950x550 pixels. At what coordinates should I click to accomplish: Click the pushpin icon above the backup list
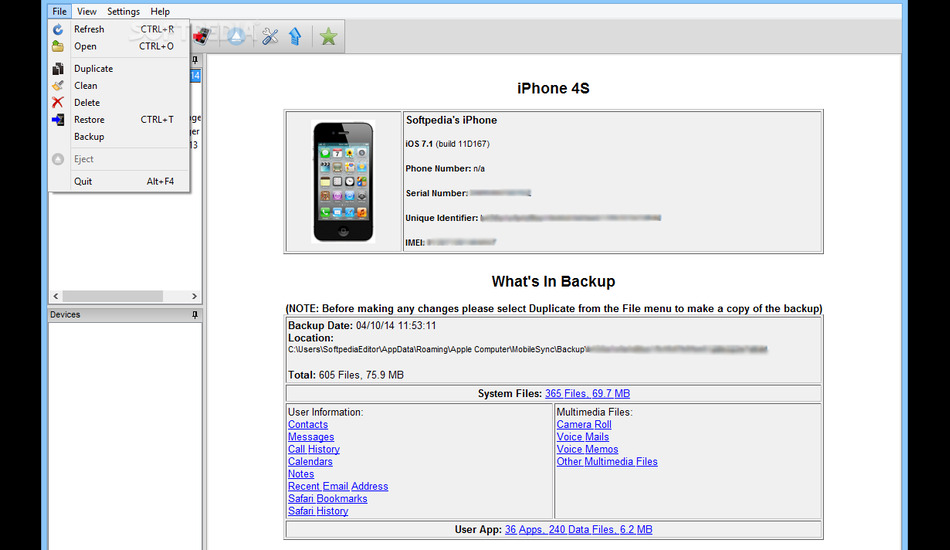pyautogui.click(x=194, y=59)
